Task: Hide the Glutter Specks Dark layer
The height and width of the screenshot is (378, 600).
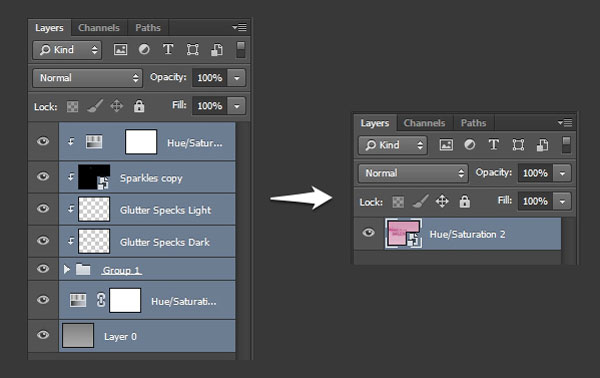Action: [x=43, y=241]
